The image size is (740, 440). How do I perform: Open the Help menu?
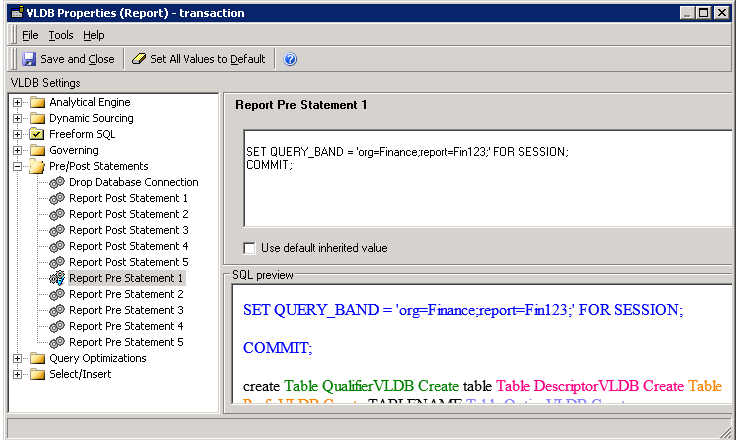93,35
